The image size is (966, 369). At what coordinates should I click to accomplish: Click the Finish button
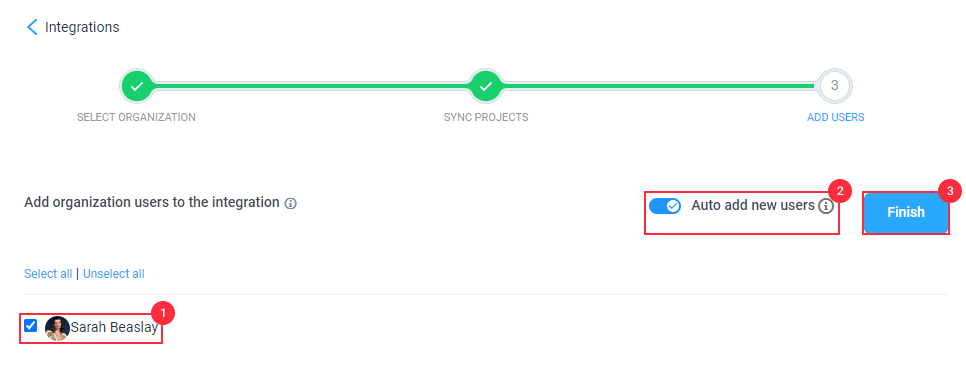pos(906,213)
